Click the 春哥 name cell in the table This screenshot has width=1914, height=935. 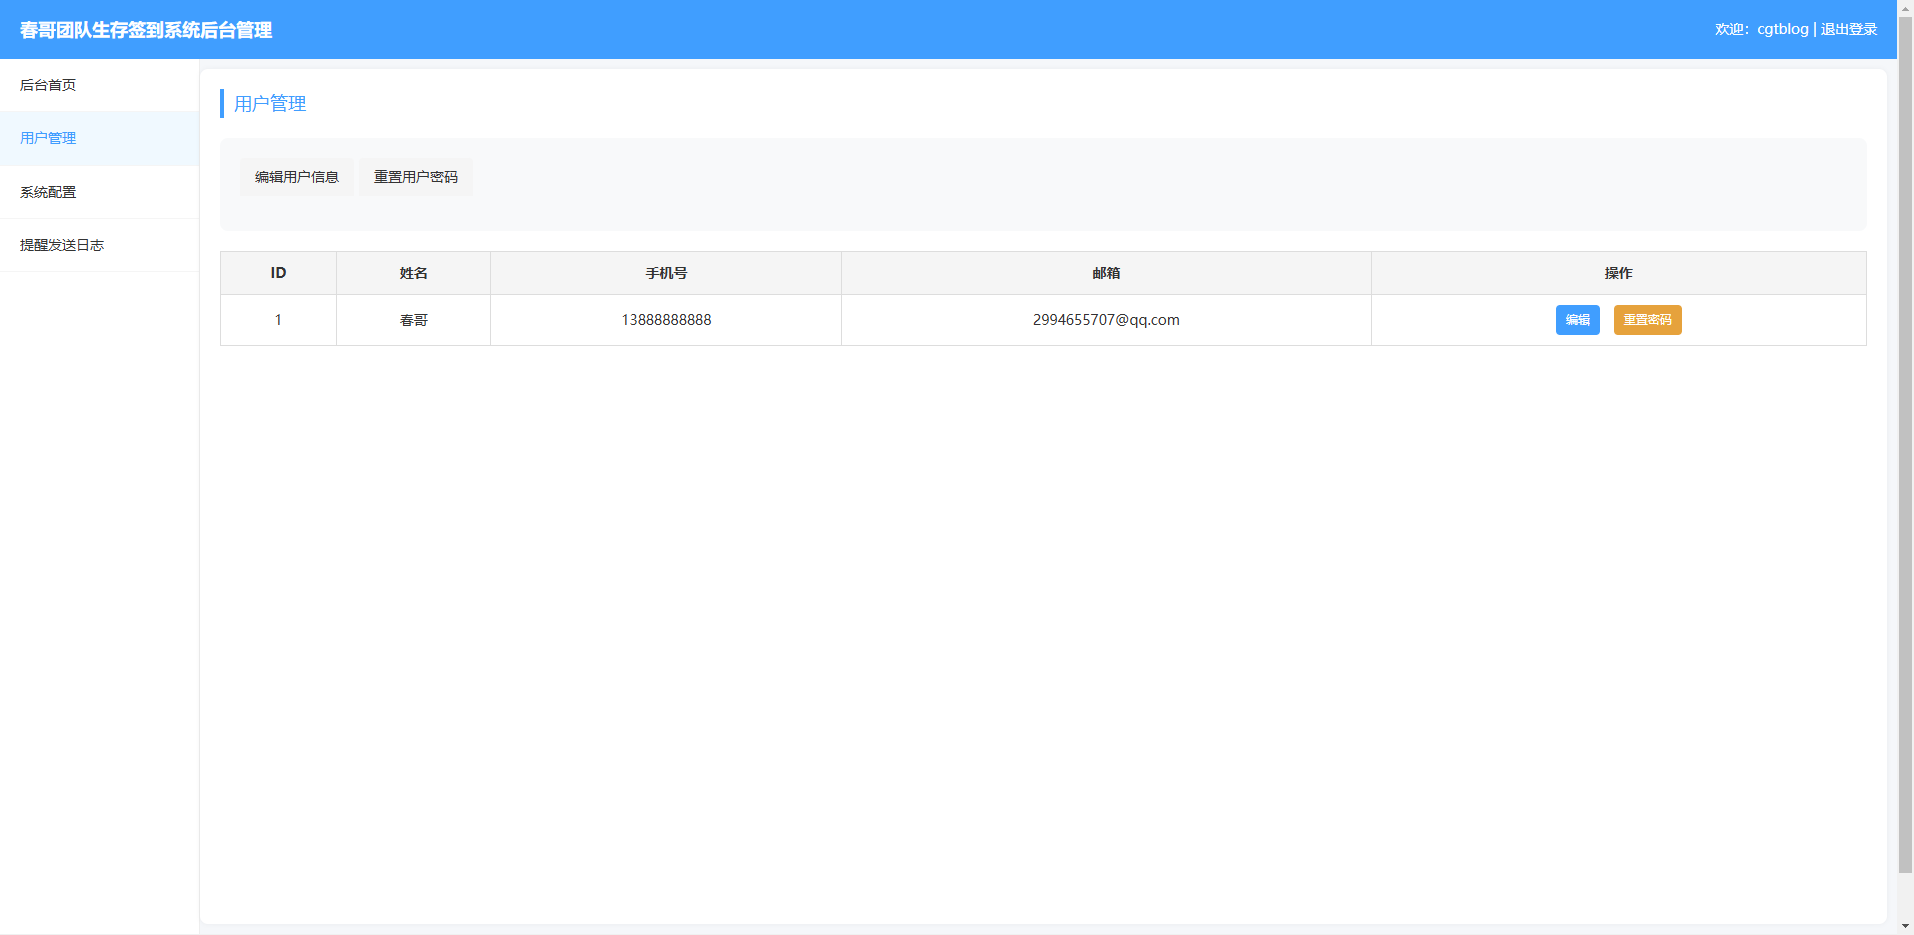pos(413,320)
